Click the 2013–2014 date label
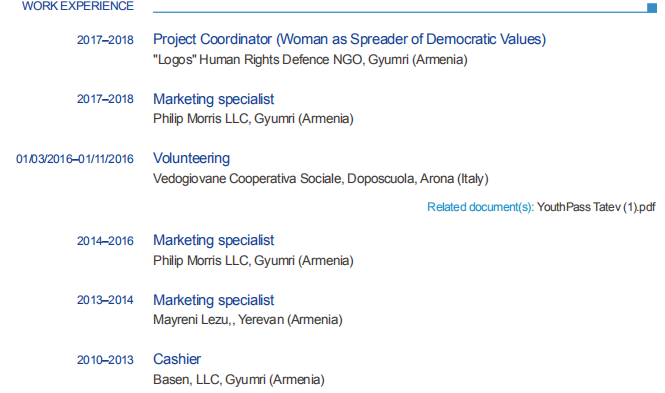 (x=105, y=300)
